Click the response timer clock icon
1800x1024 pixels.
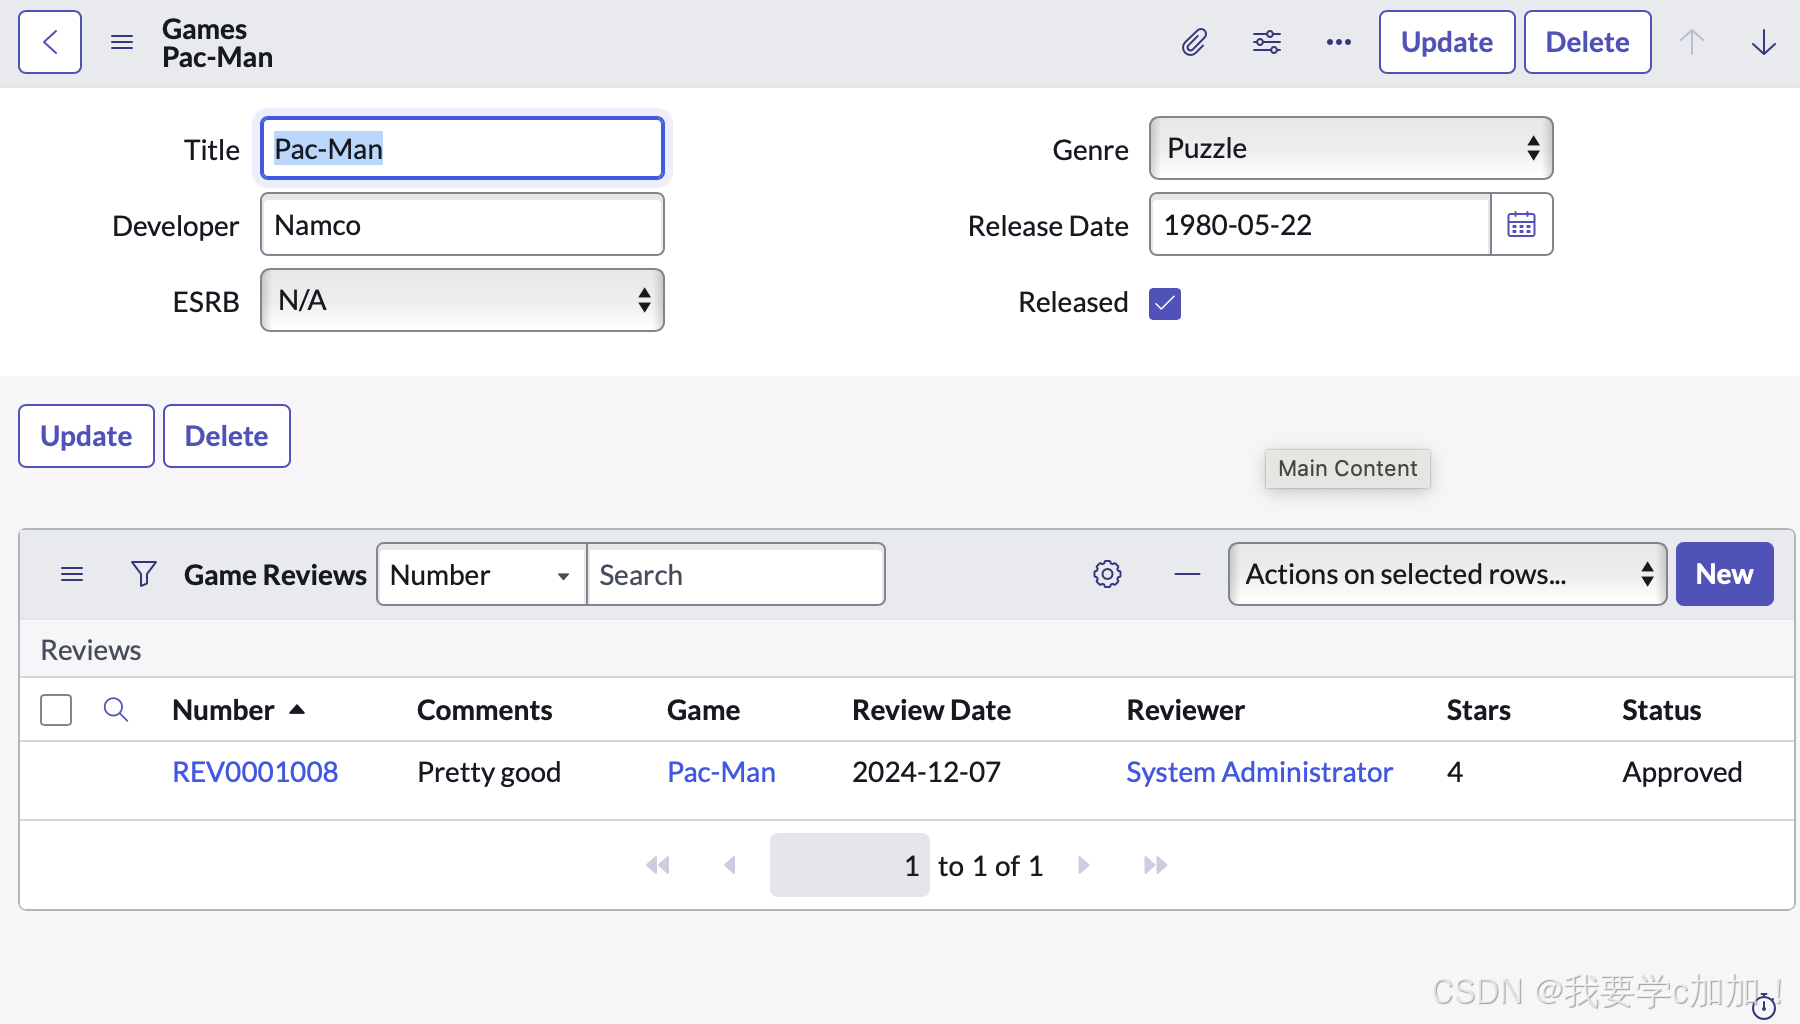tap(1765, 1006)
